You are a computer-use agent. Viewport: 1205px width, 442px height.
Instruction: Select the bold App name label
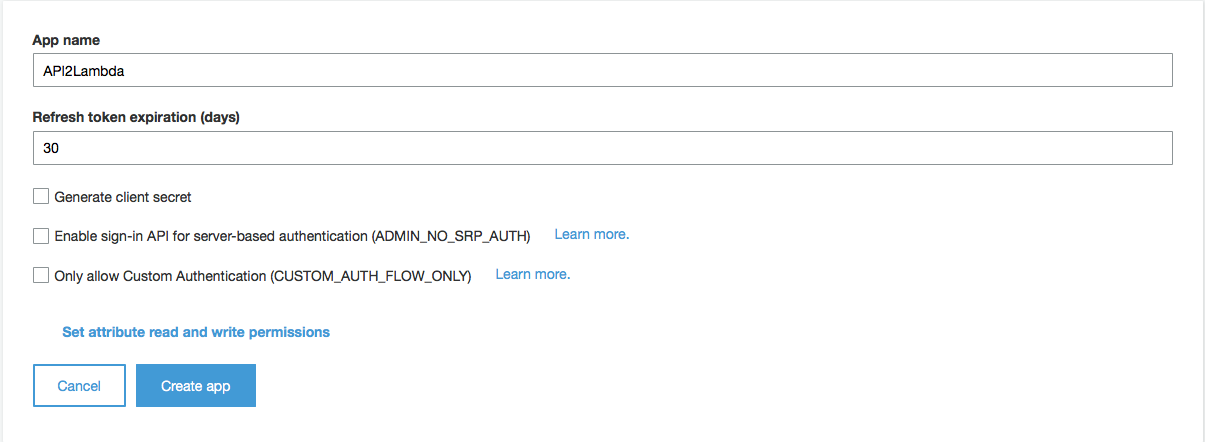click(x=66, y=40)
